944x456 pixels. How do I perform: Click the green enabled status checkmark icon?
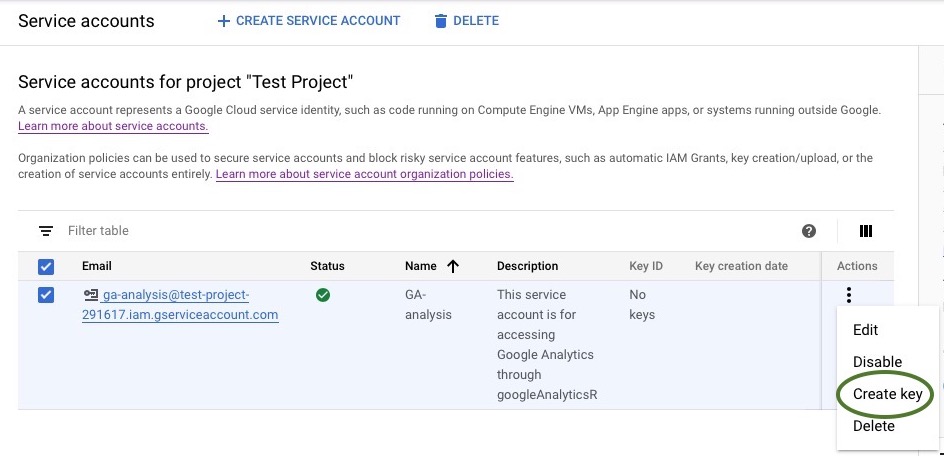pyautogui.click(x=323, y=295)
